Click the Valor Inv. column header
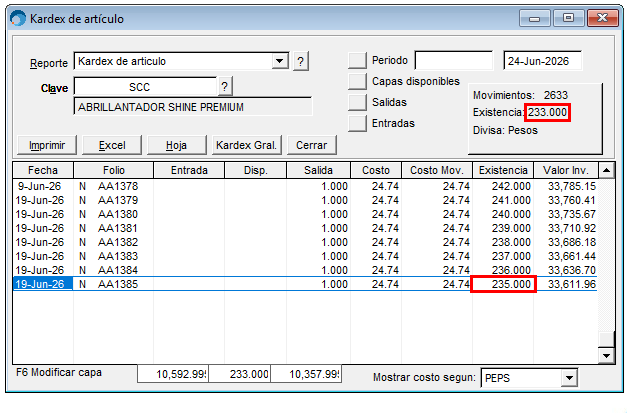627x413 pixels. click(x=566, y=170)
